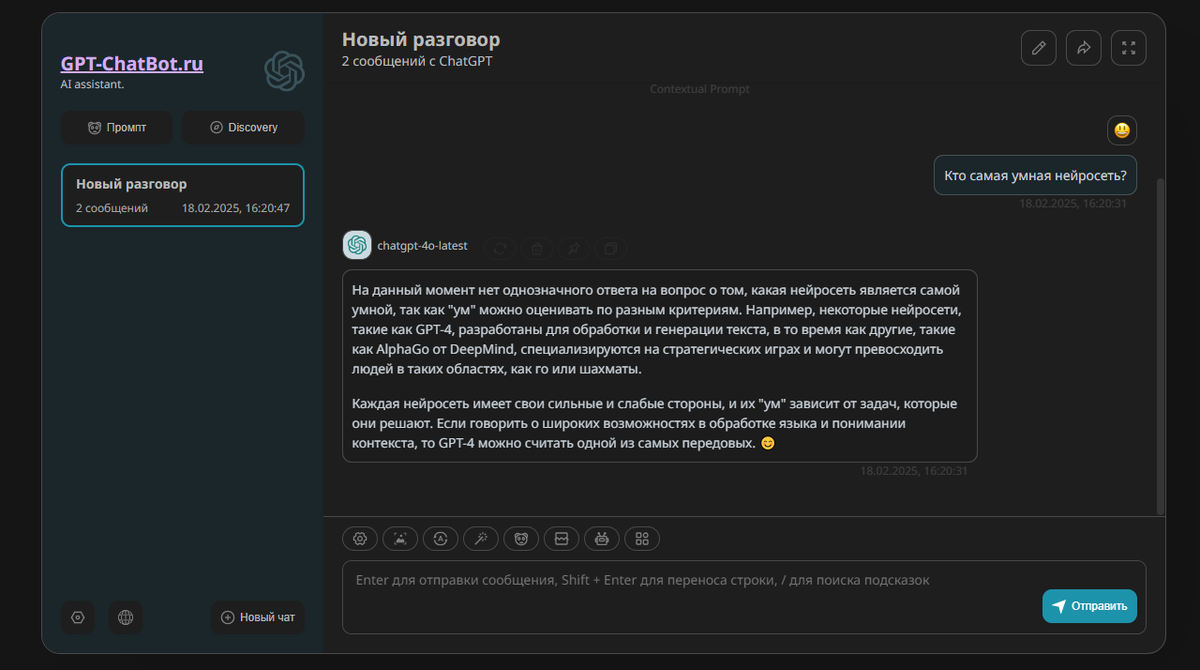
Task: Send the message with Отправить button
Action: click(1089, 606)
